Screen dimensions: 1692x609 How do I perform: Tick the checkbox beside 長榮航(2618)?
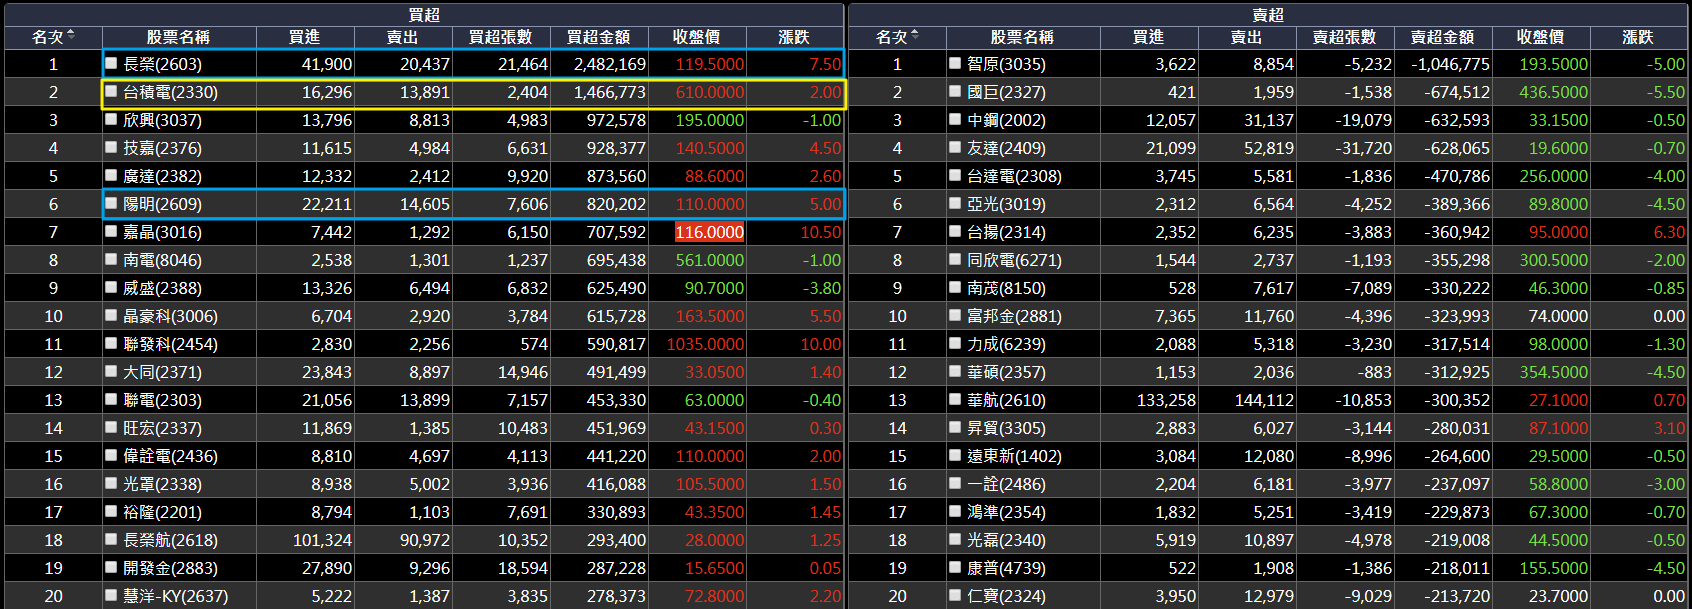pos(112,539)
